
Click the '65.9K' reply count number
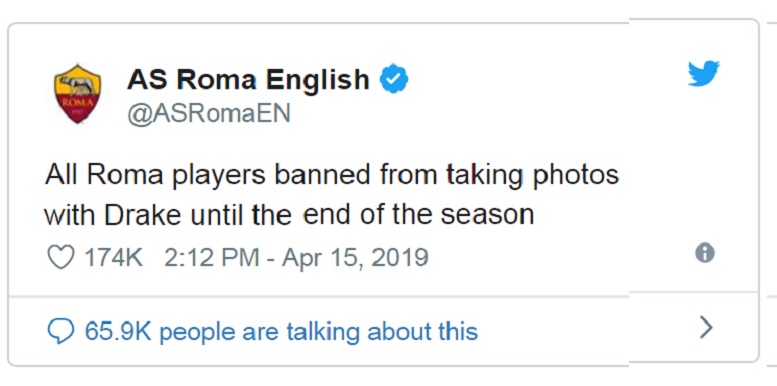click(118, 331)
